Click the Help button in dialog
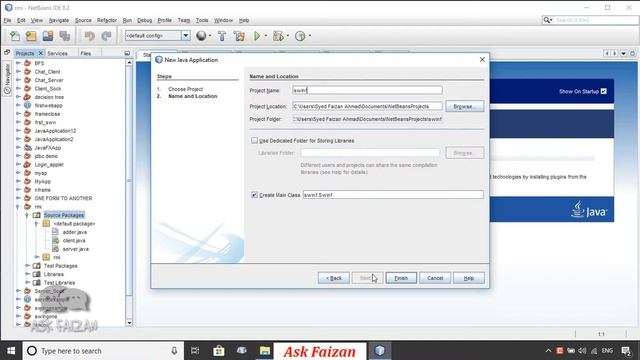This screenshot has width=640, height=360. tap(469, 278)
